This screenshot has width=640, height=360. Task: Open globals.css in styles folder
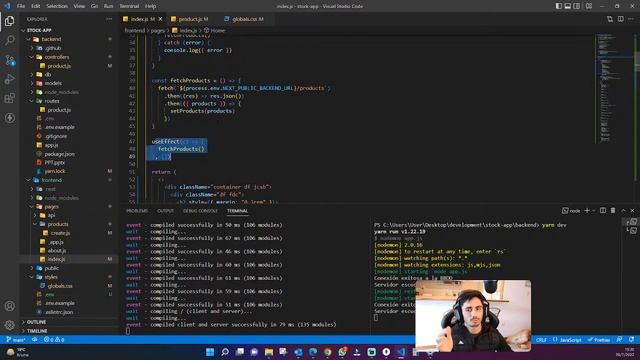click(60, 286)
